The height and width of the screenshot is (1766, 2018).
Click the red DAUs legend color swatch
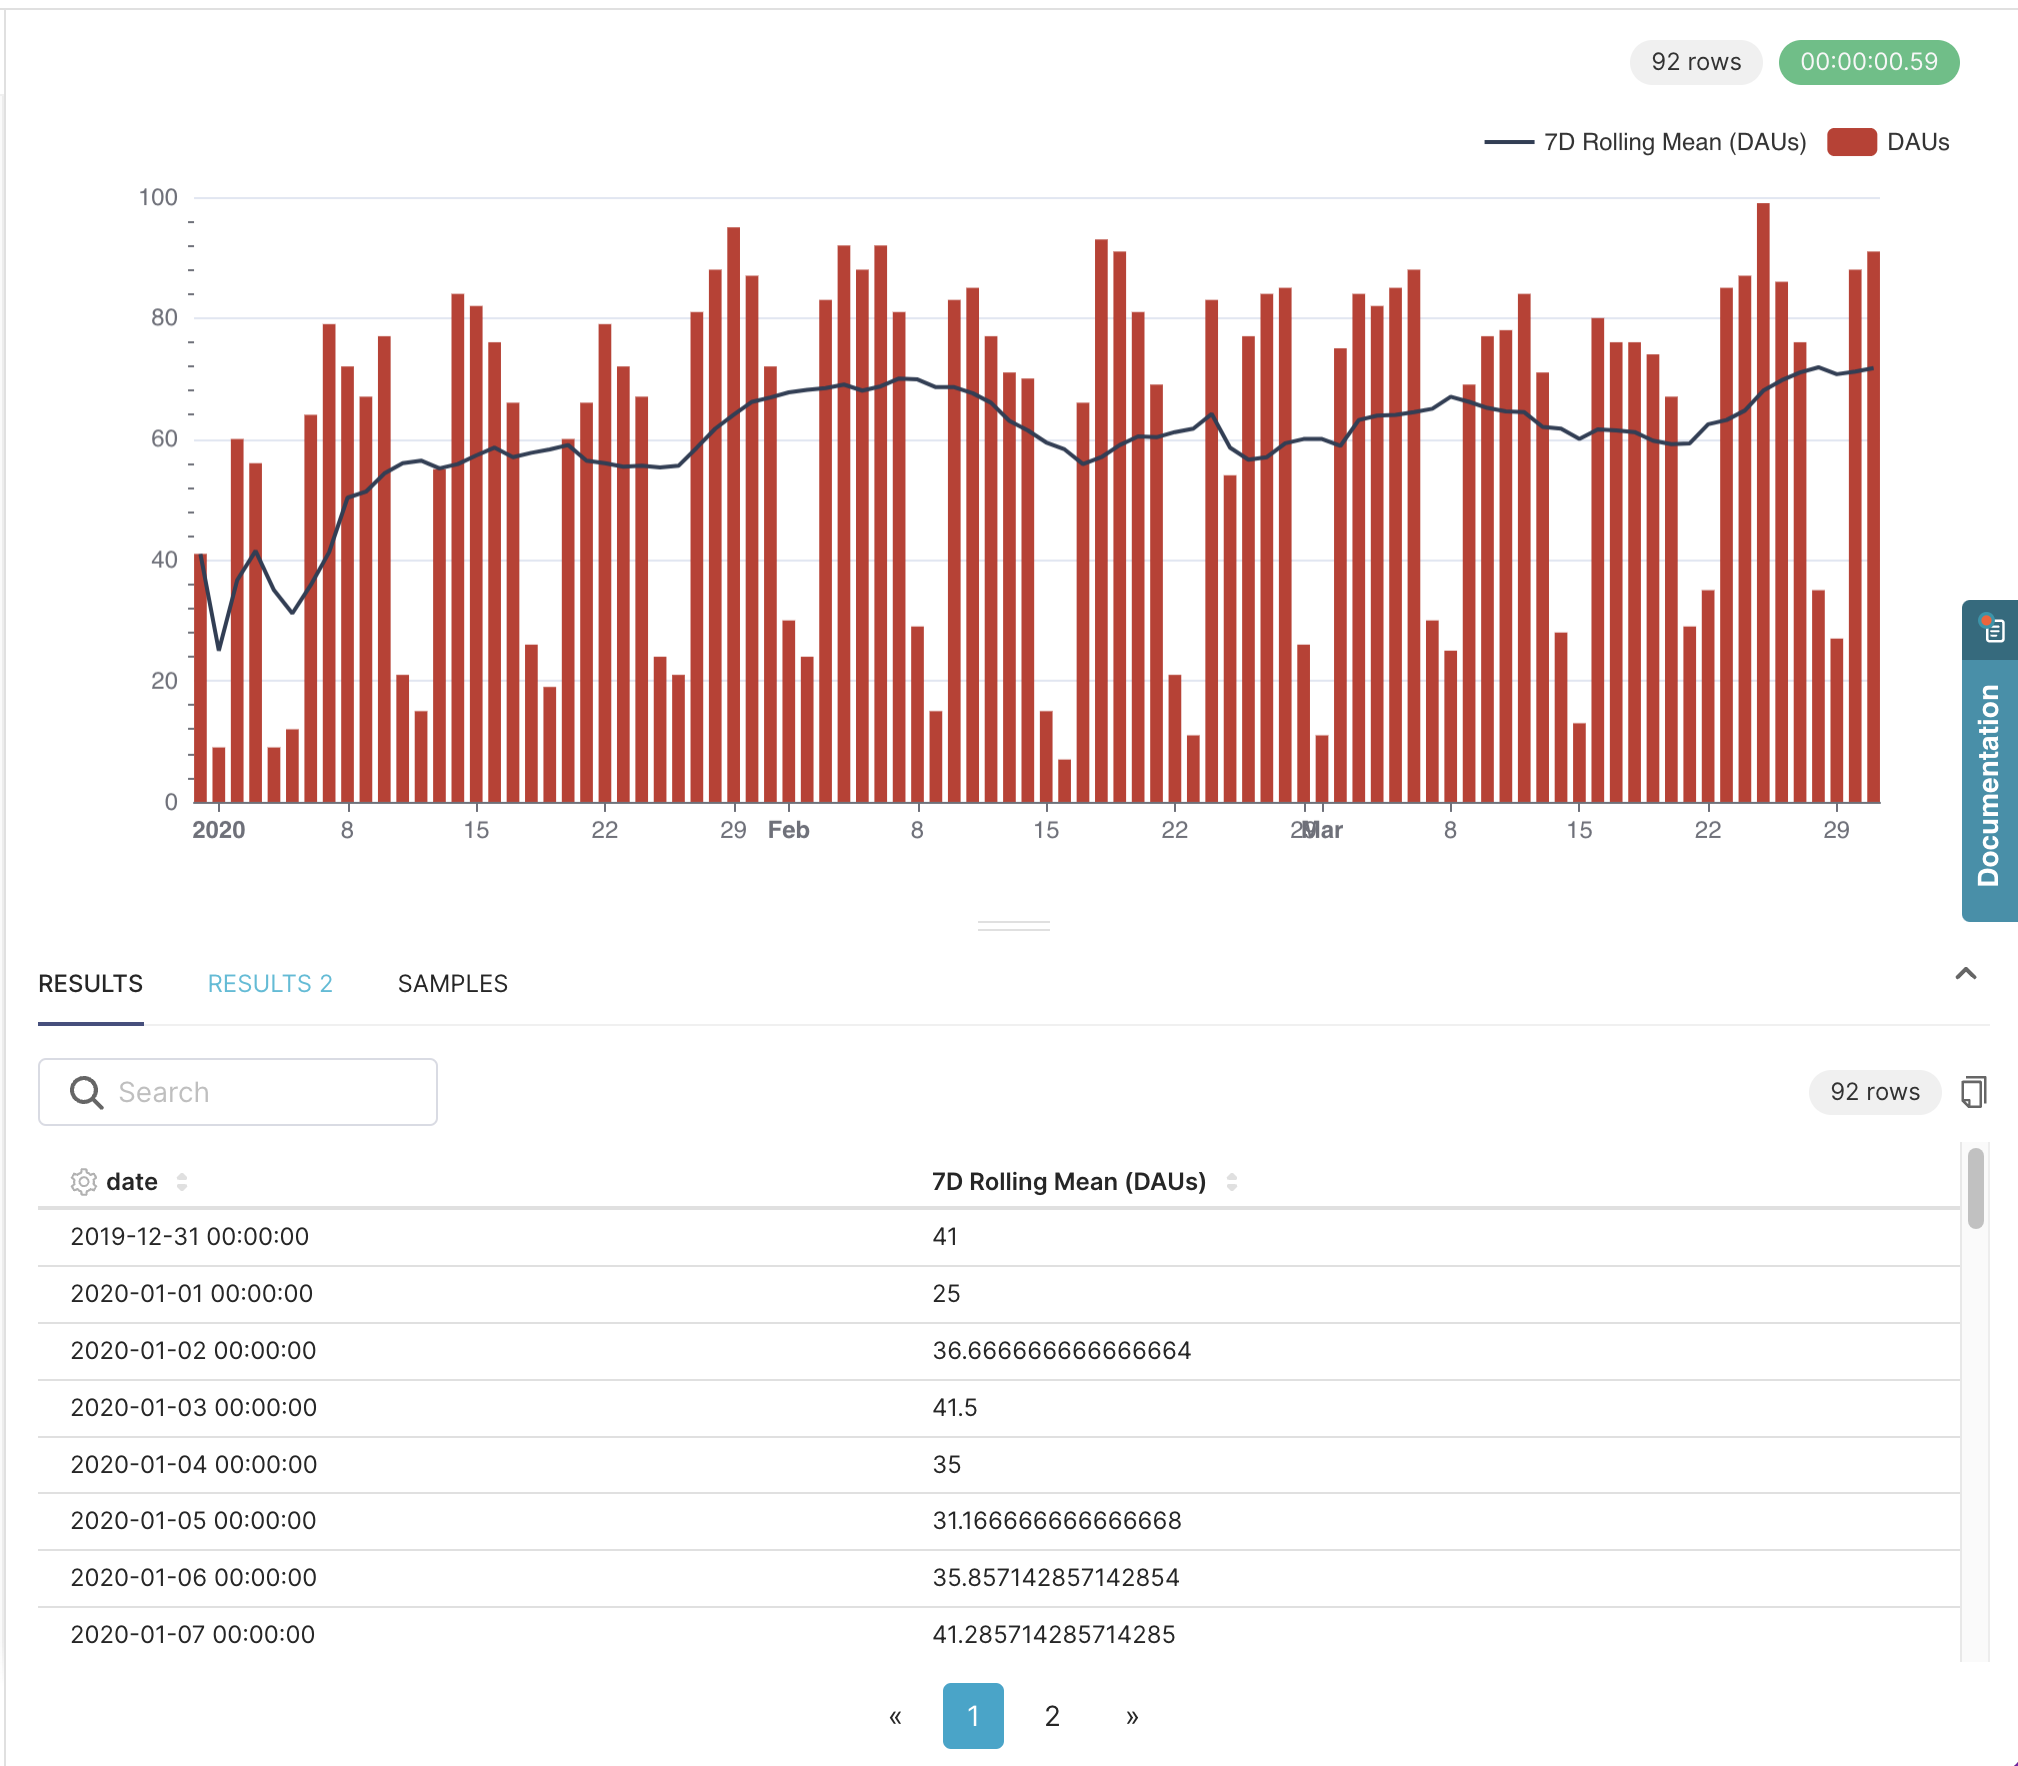click(x=1851, y=142)
